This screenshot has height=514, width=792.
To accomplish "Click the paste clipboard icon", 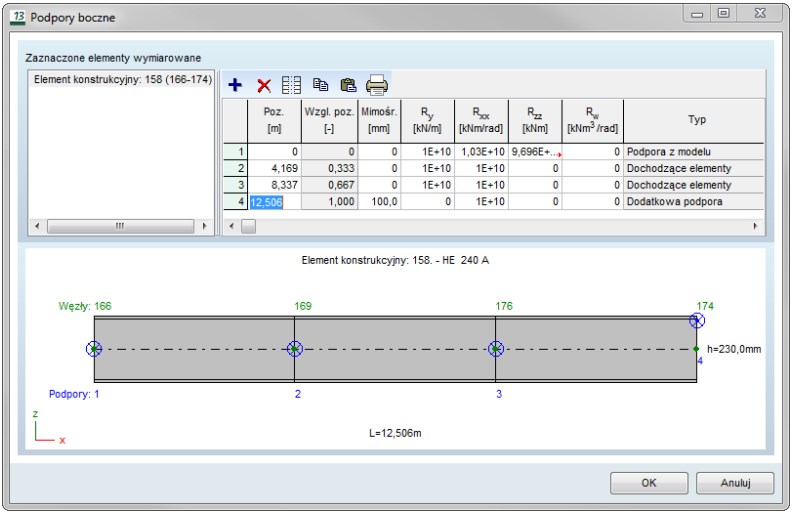I will [348, 85].
